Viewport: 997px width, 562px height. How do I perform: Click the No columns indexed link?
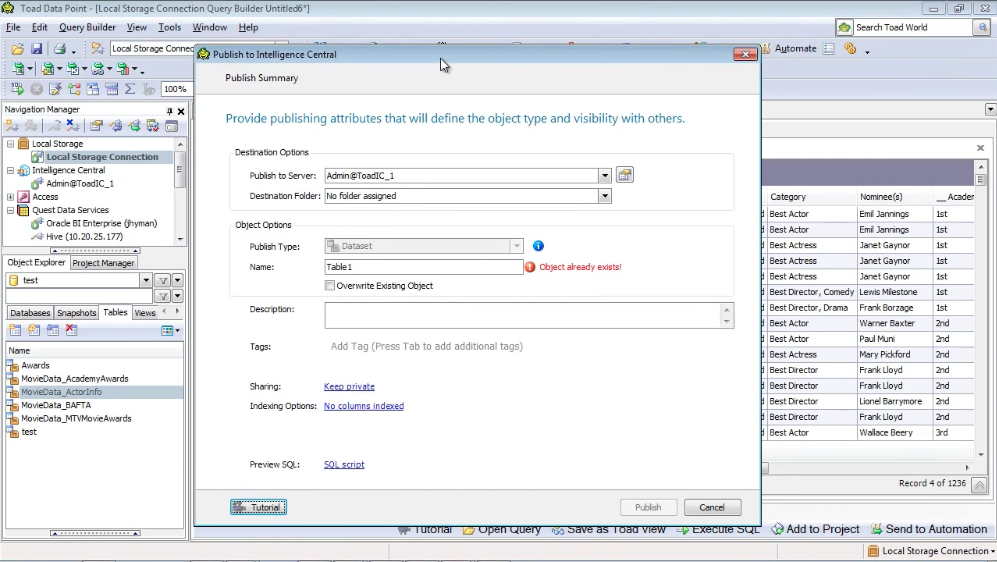tap(364, 406)
